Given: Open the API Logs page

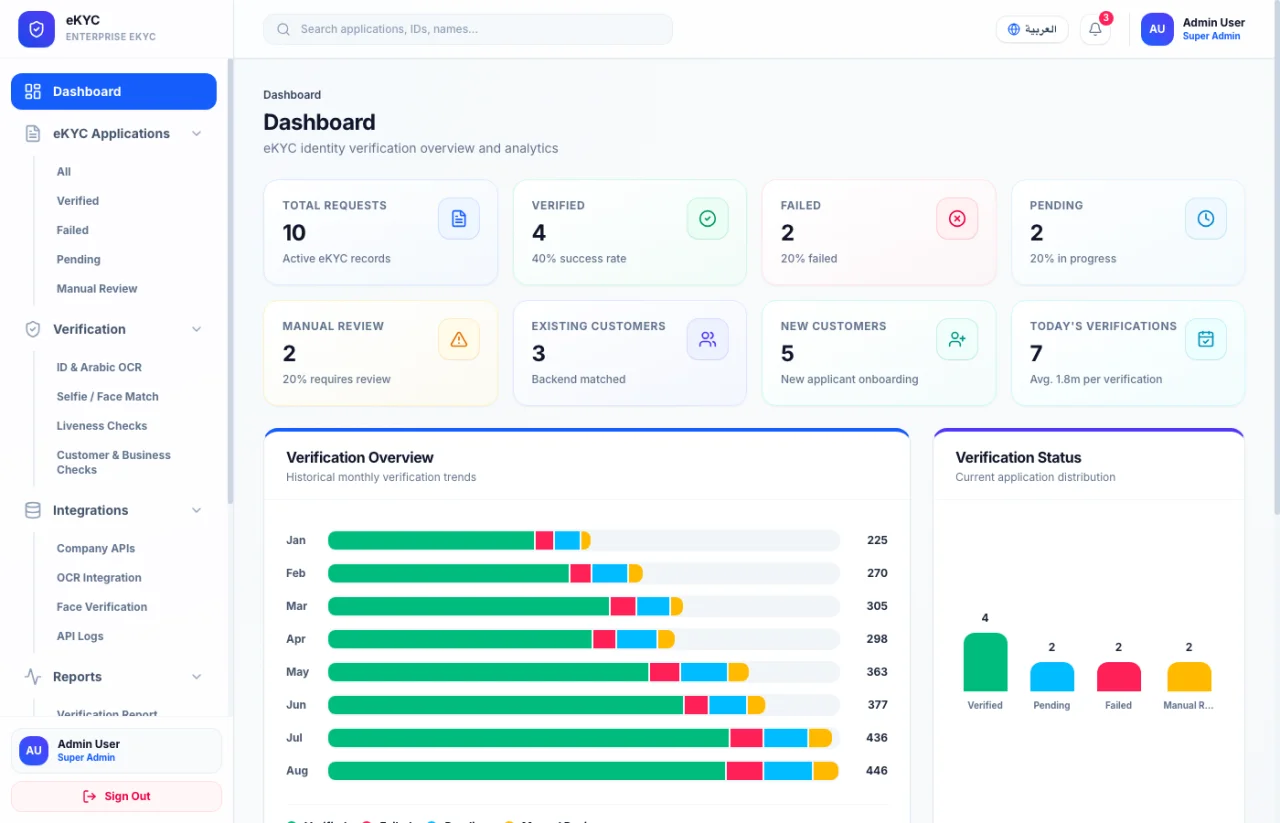Looking at the screenshot, I should point(80,636).
